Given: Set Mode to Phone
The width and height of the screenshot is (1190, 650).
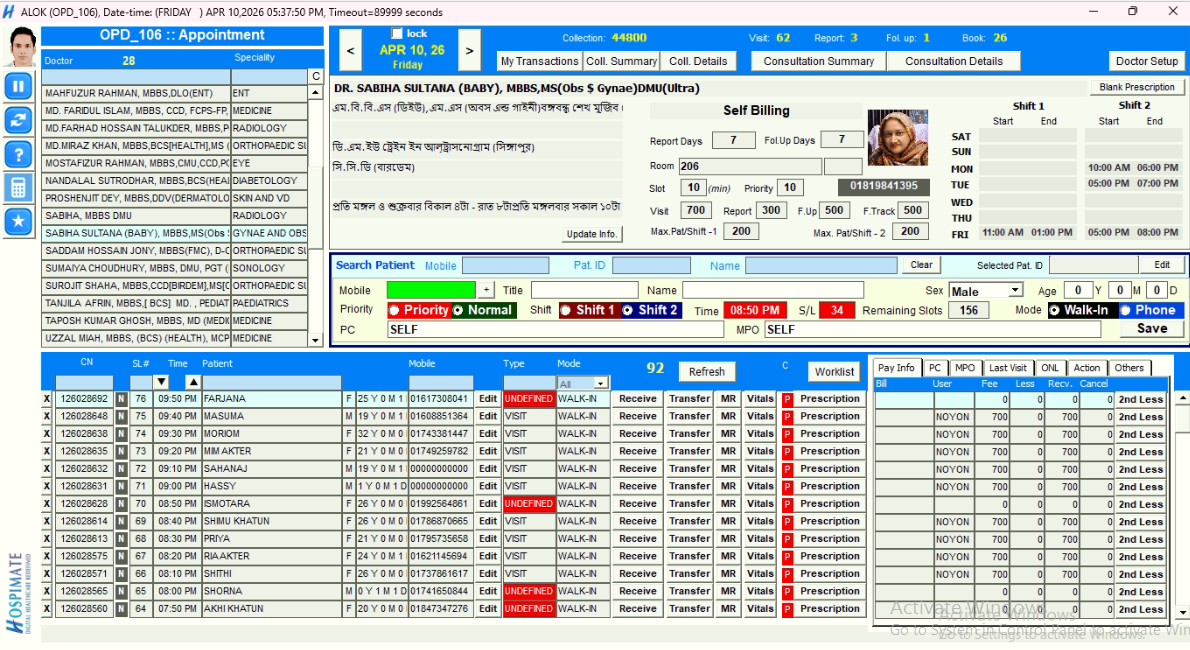Looking at the screenshot, I should pos(1127,310).
